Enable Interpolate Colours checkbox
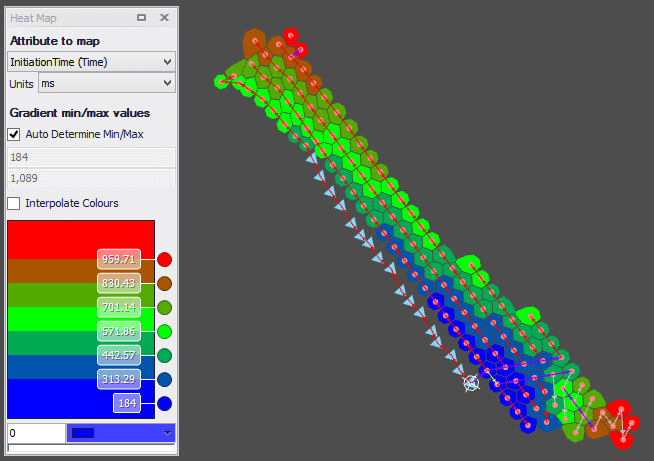The width and height of the screenshot is (654, 461). tap(14, 204)
